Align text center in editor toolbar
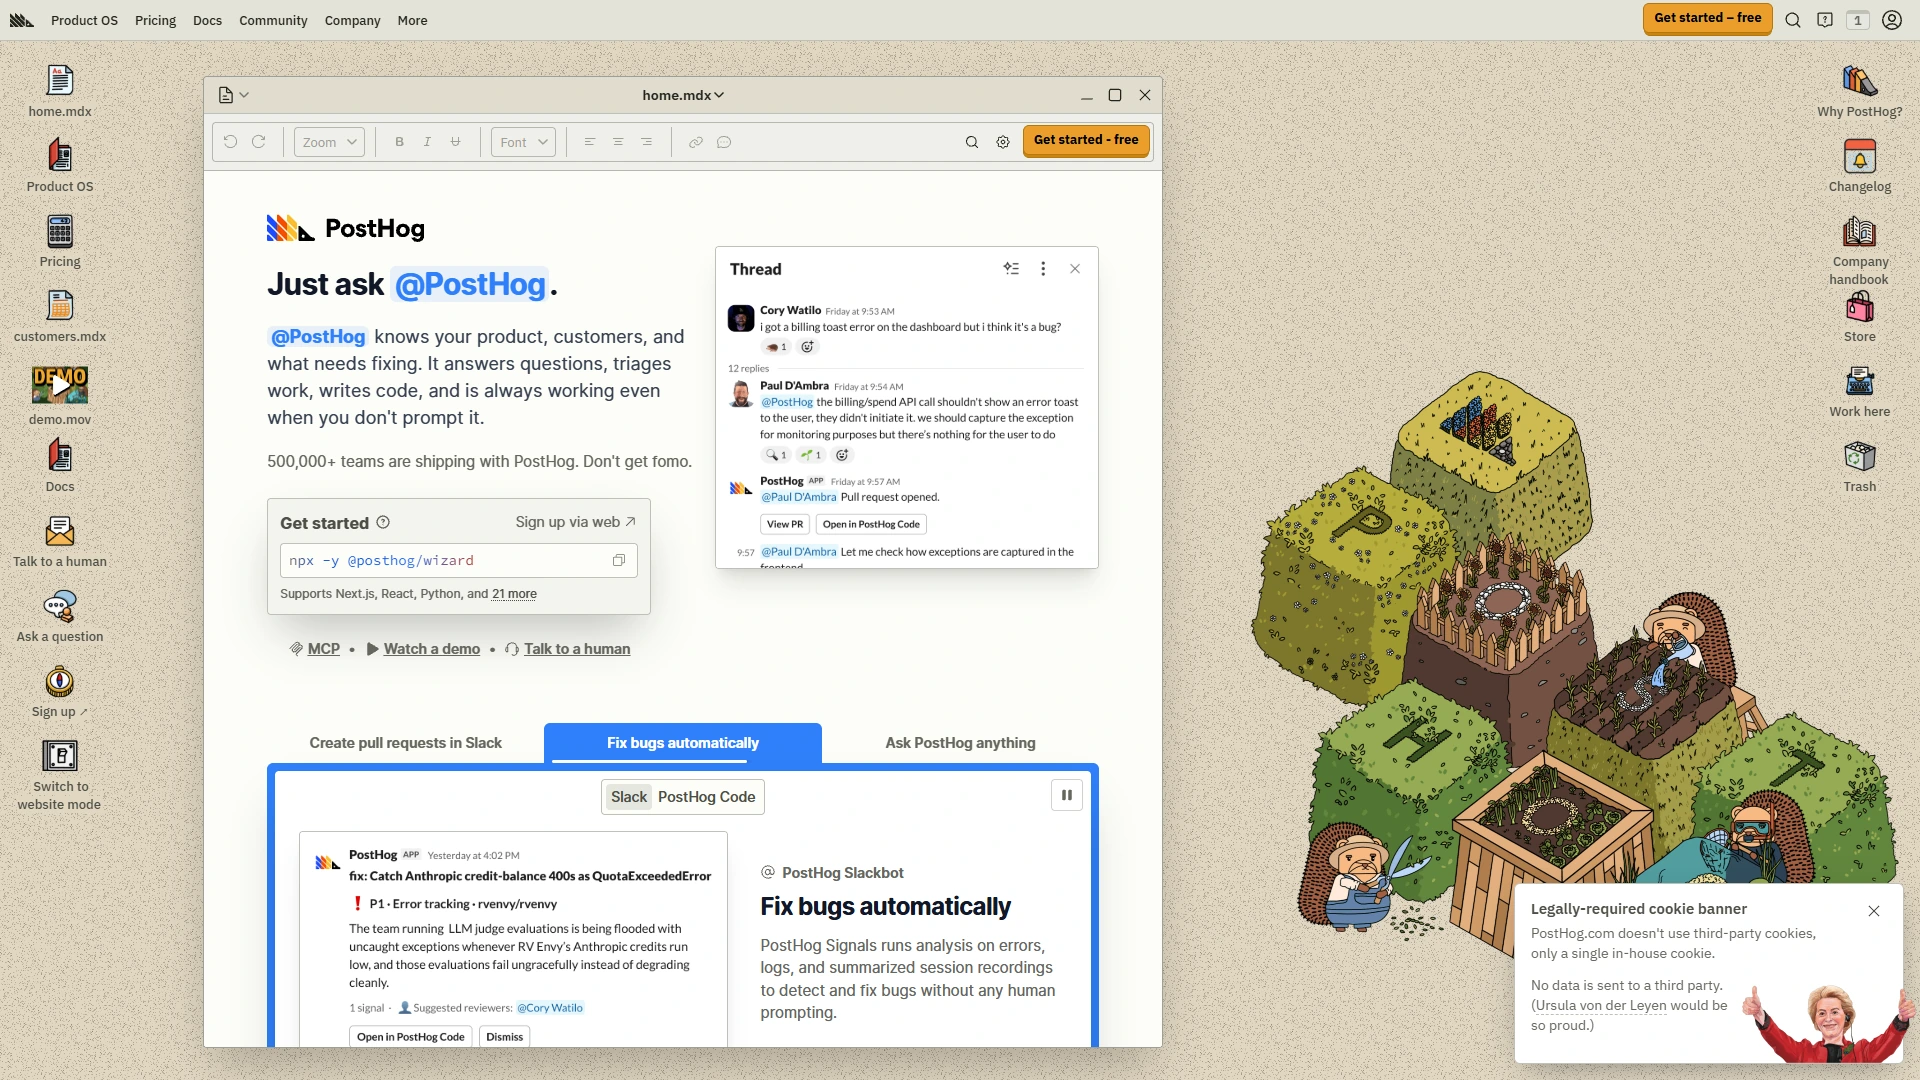Image resolution: width=1920 pixels, height=1080 pixels. coord(618,142)
